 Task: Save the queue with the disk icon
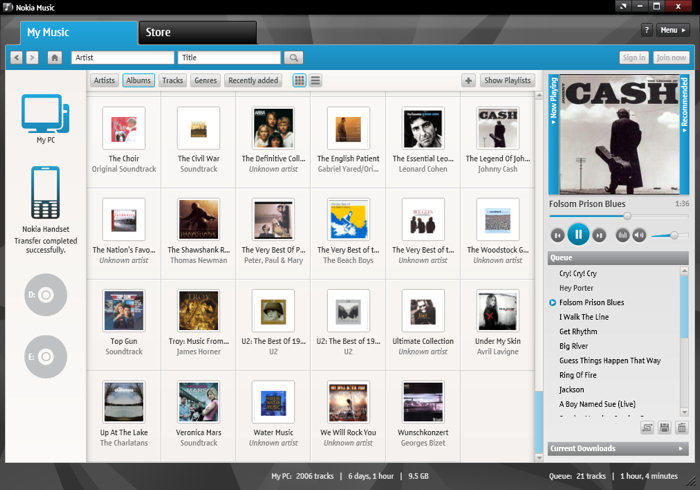(664, 428)
